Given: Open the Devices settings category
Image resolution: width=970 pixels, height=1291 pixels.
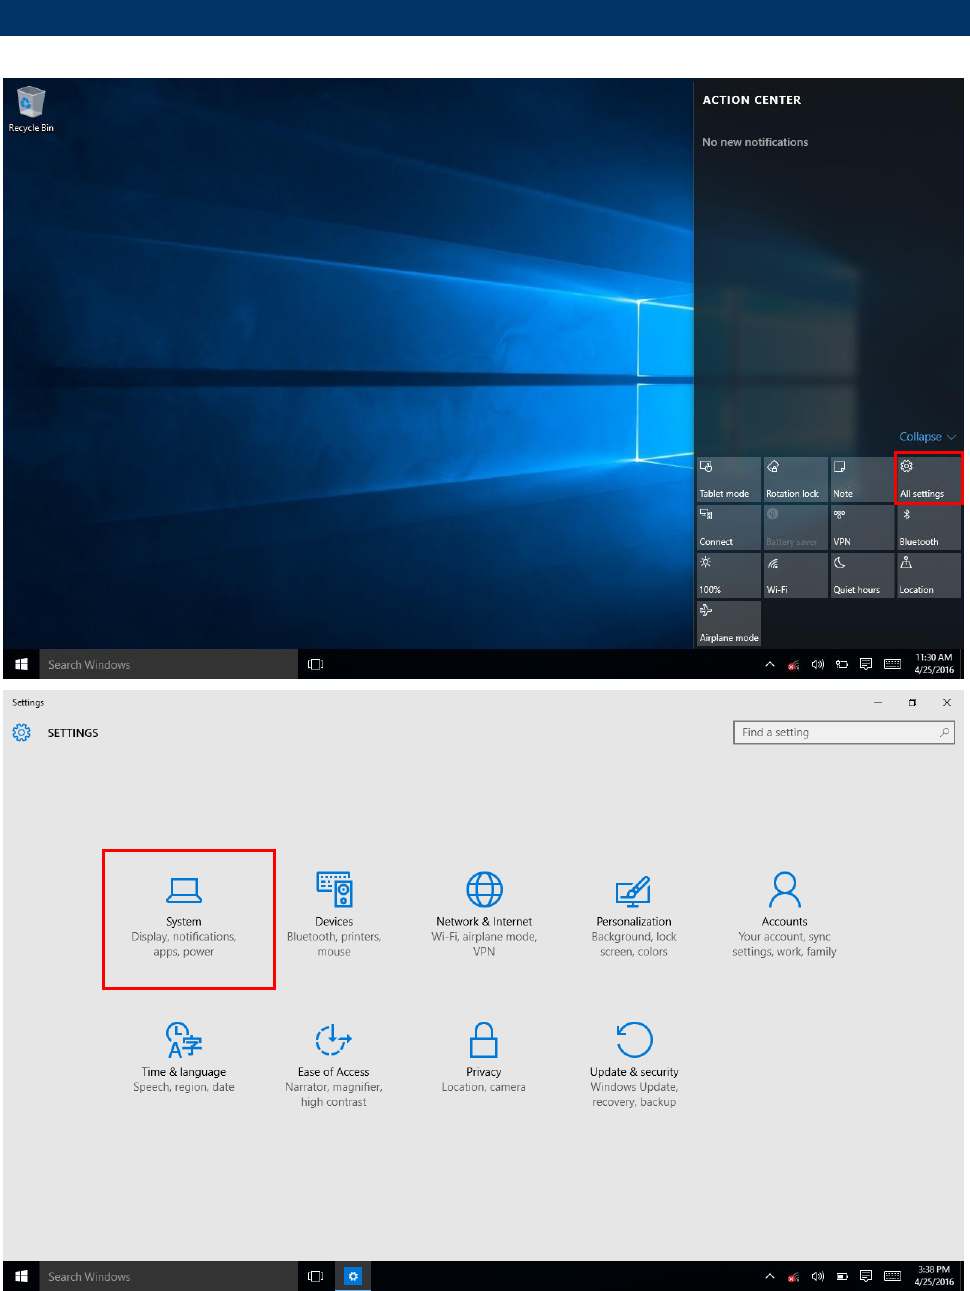Looking at the screenshot, I should (x=334, y=914).
